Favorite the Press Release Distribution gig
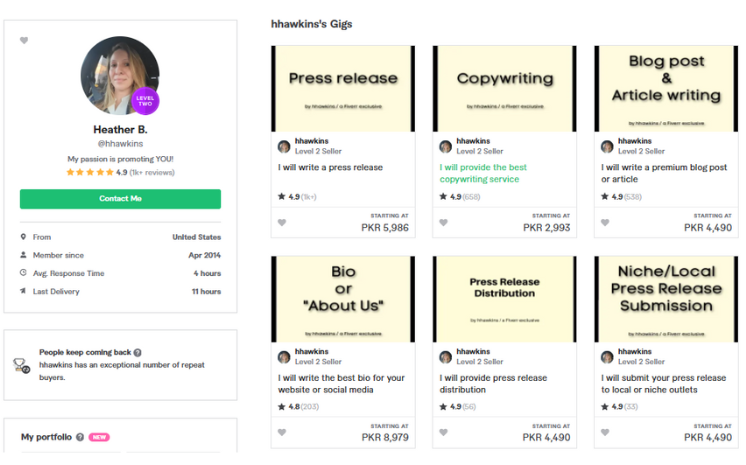 point(443,432)
